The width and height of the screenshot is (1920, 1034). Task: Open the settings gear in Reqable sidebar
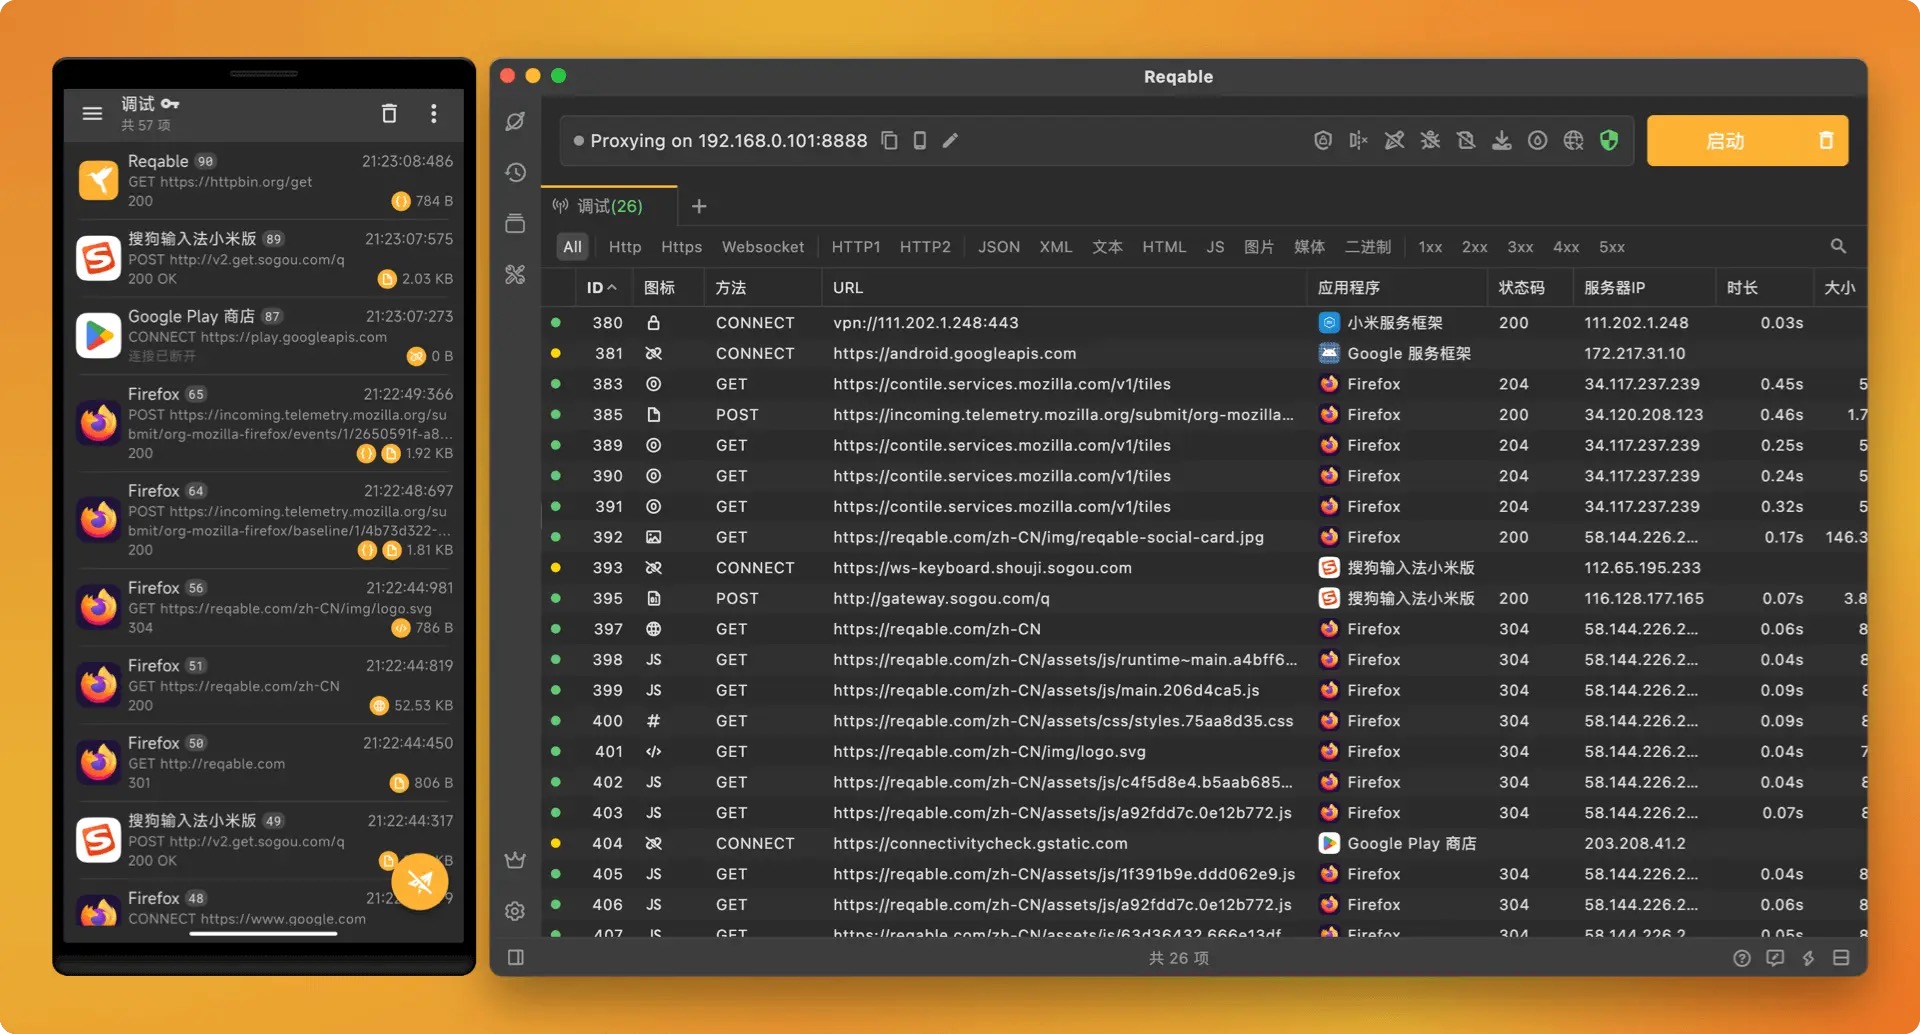pos(515,911)
